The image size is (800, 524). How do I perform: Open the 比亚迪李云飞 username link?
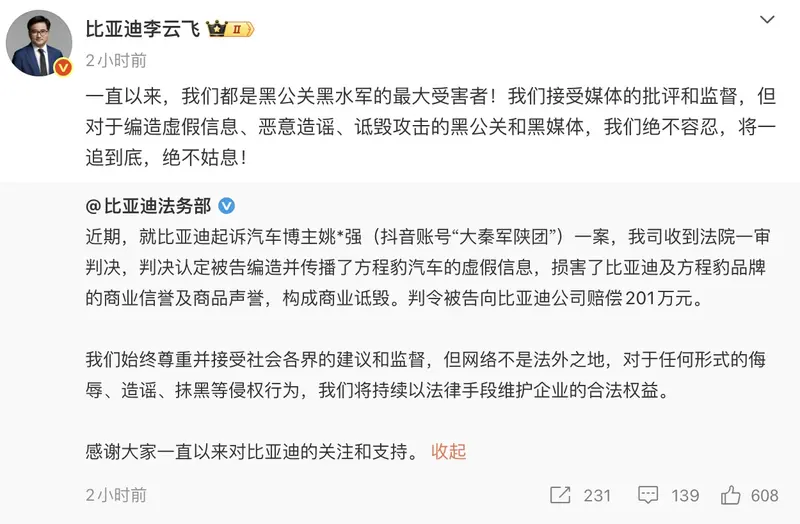pos(144,29)
